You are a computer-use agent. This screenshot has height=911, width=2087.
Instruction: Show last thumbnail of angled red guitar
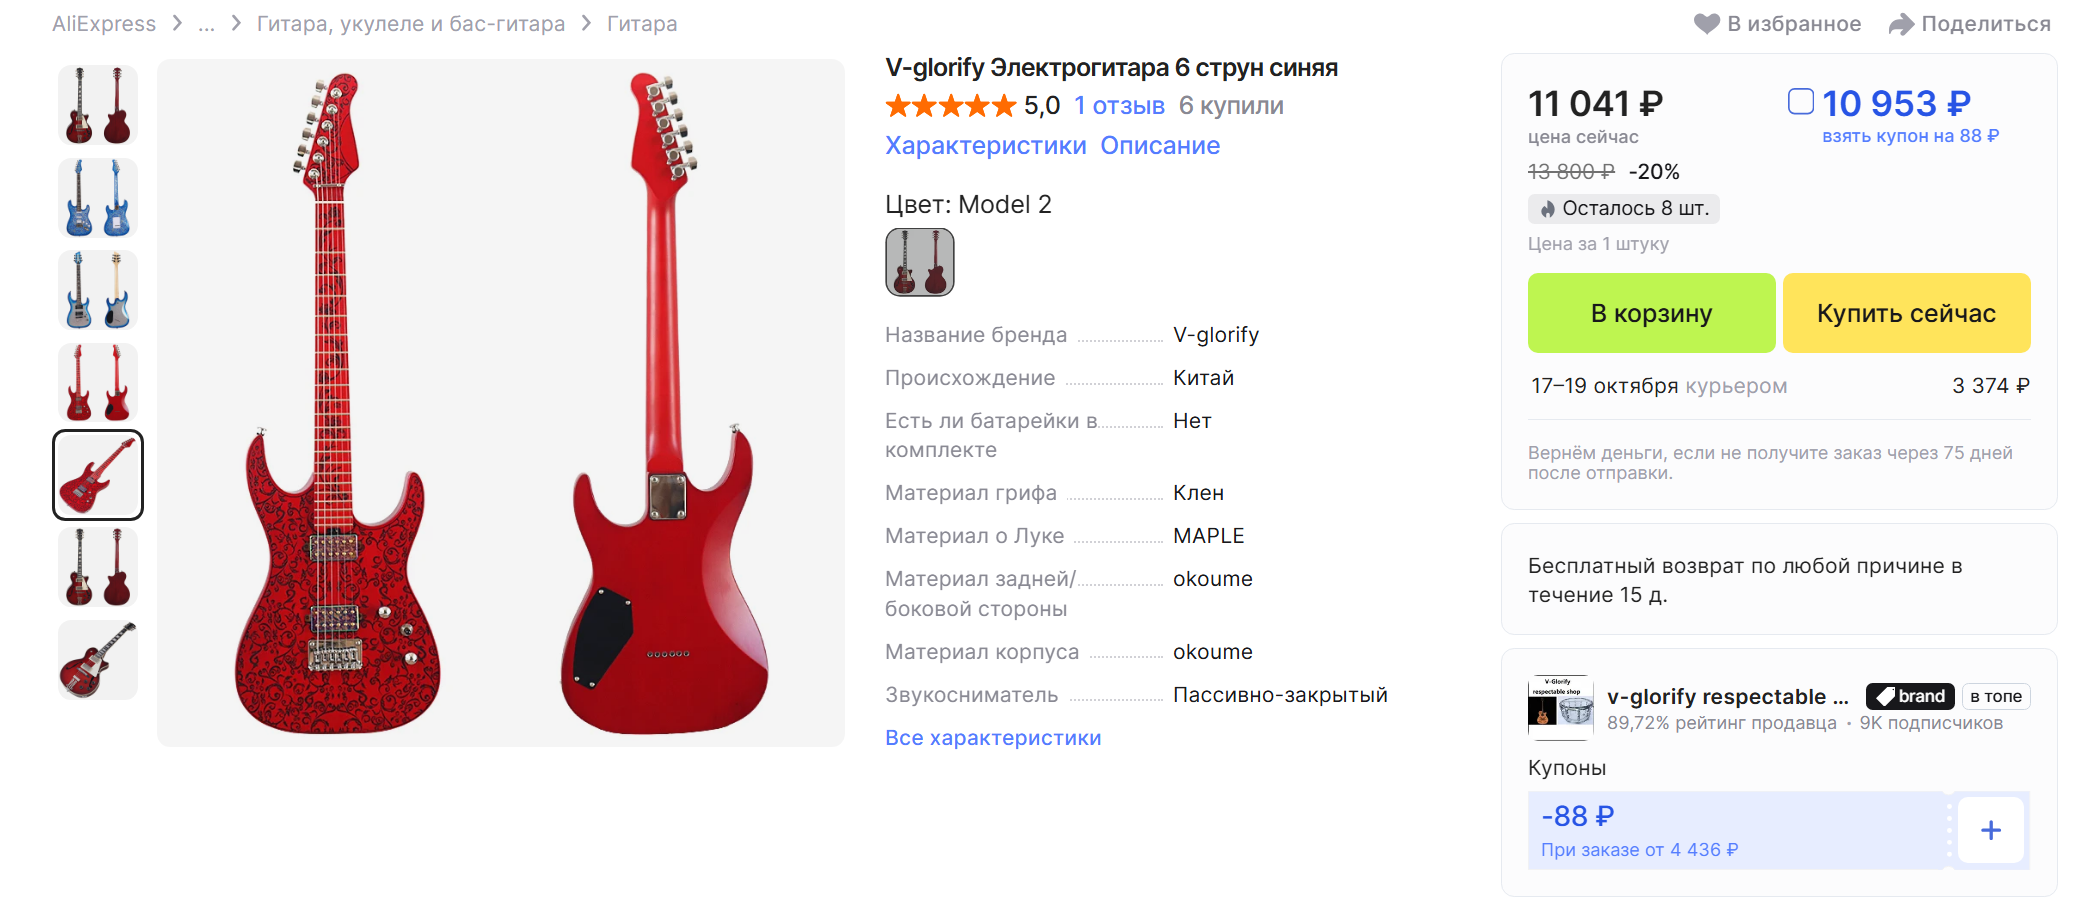click(x=98, y=660)
